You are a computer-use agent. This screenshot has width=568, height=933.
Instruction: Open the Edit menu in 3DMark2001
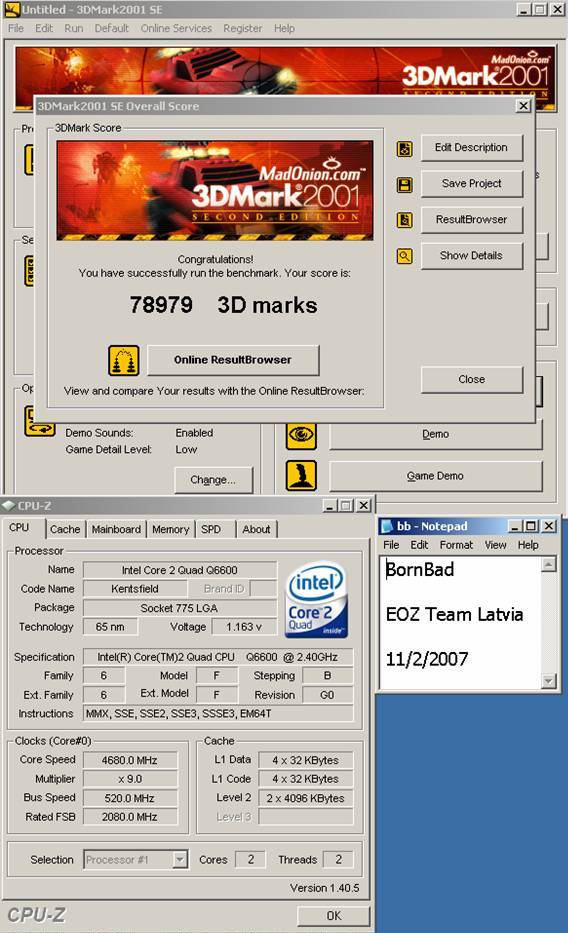pos(43,28)
